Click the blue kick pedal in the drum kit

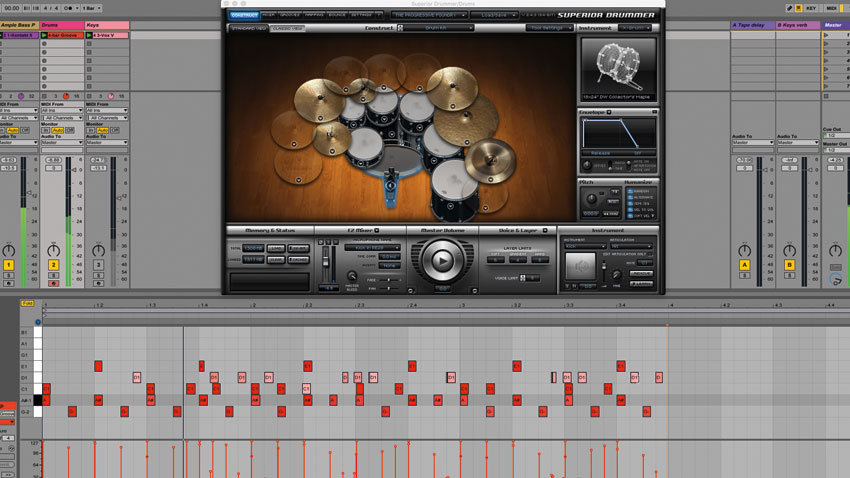(391, 188)
